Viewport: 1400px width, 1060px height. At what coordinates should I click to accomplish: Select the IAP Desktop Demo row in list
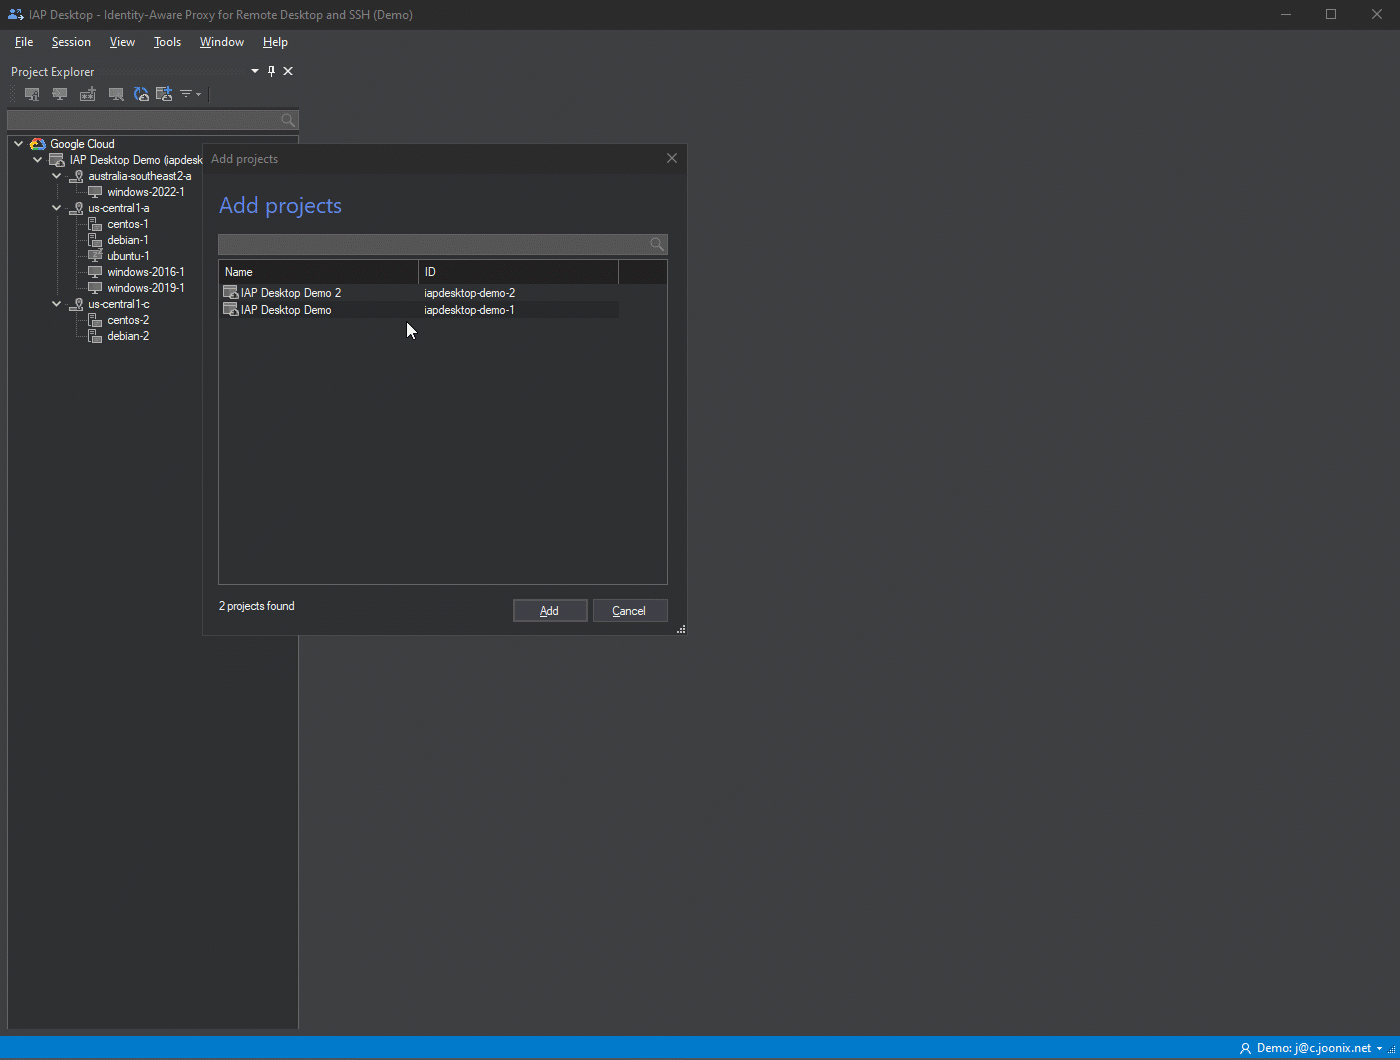click(419, 310)
